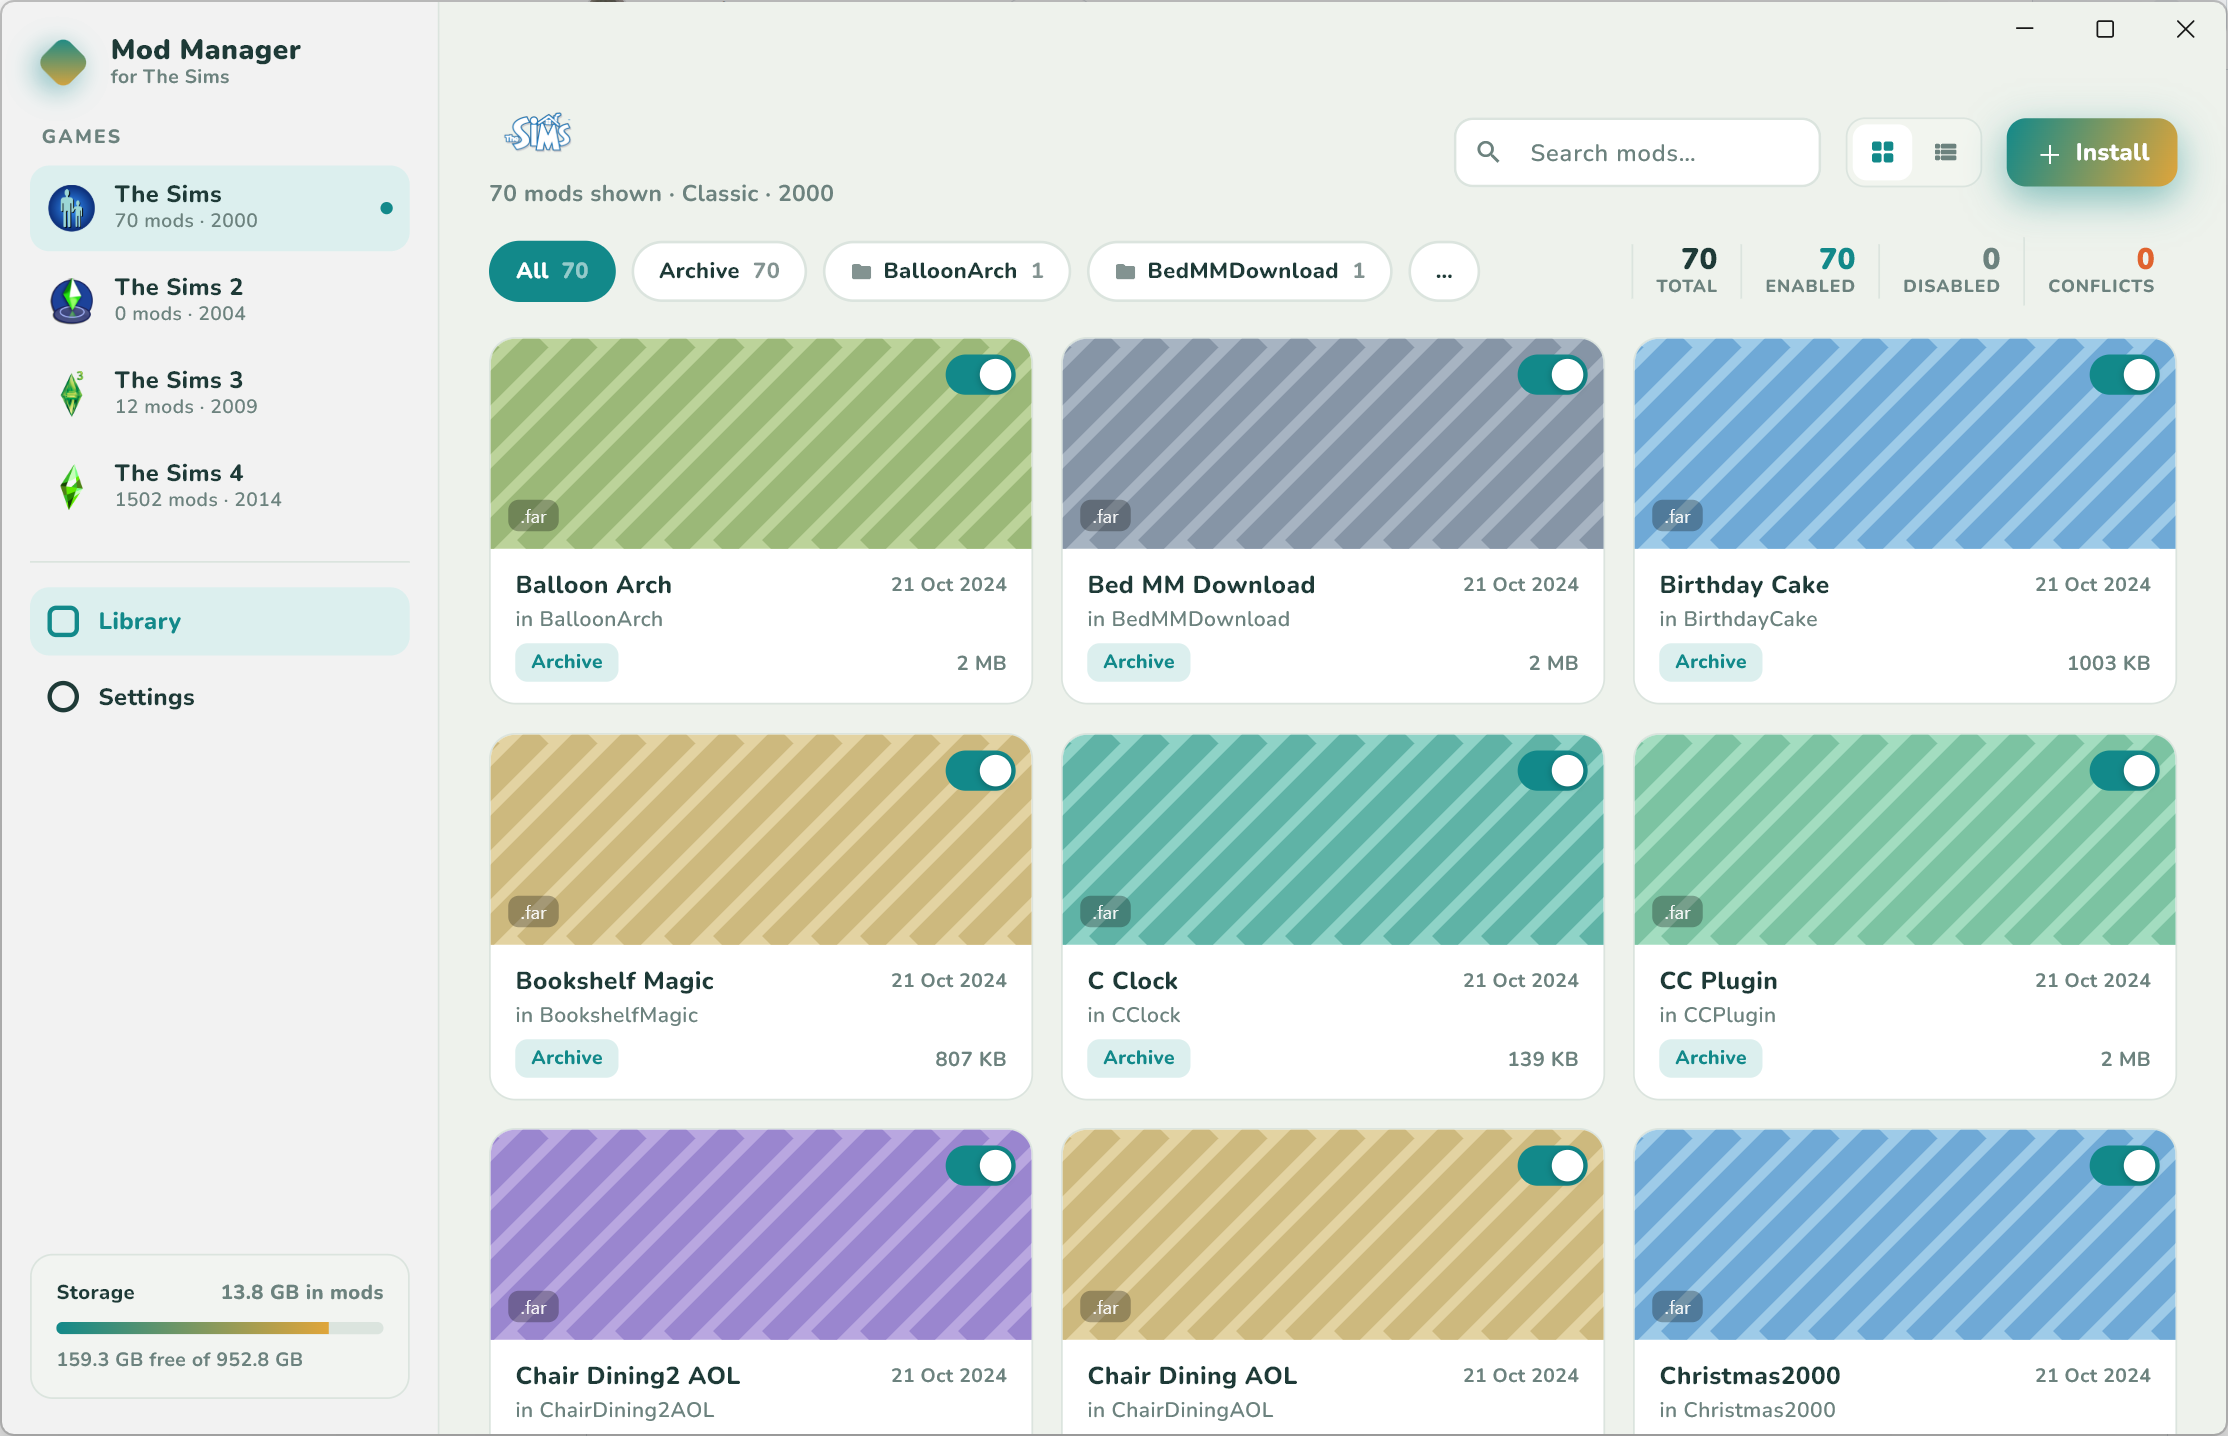The width and height of the screenshot is (2228, 1436).
Task: Filter by Archive 70 category
Action: click(x=719, y=271)
